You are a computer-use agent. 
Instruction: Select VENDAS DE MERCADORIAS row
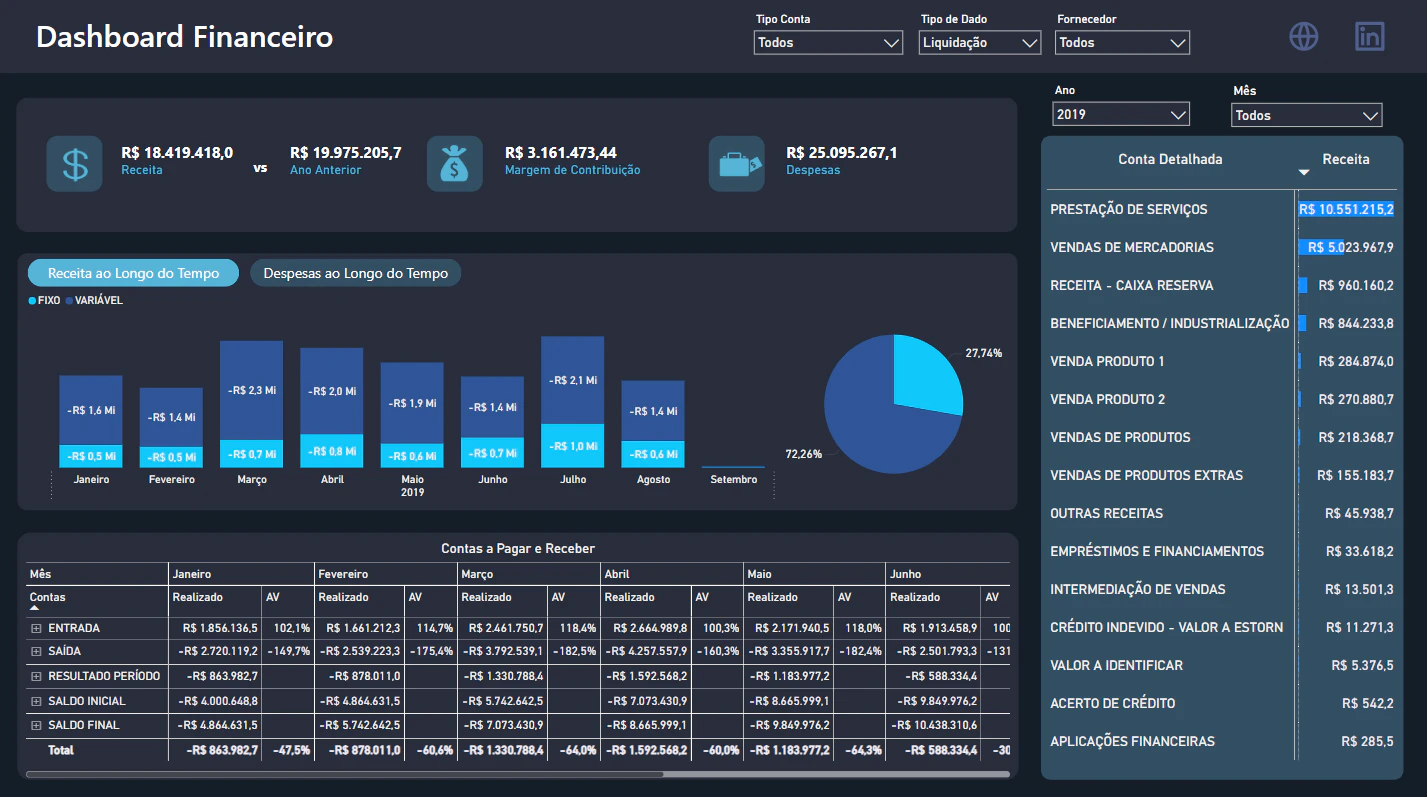[x=1222, y=247]
